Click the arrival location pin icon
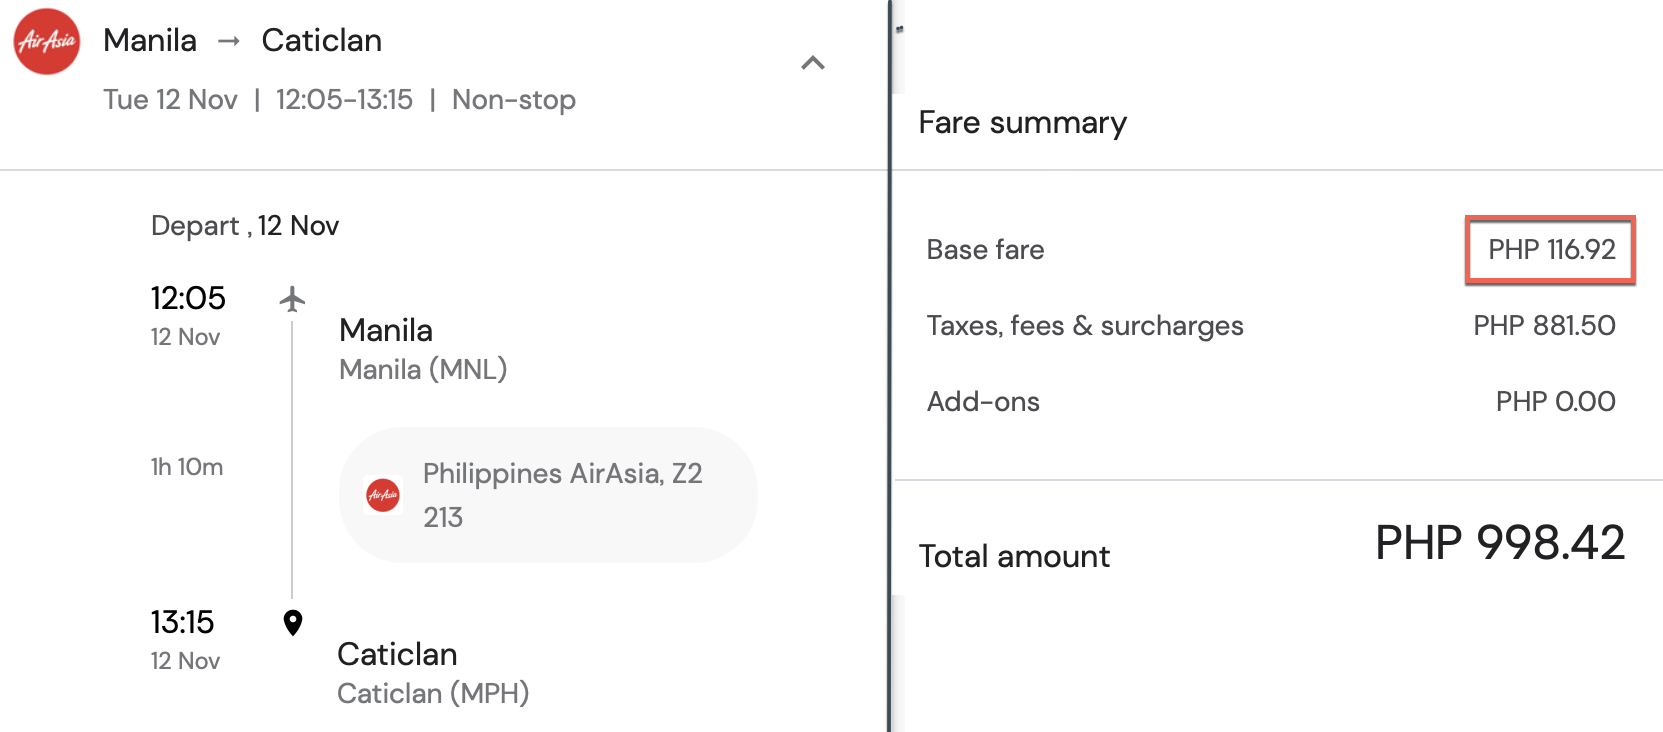Screen dimensions: 1663x732 [x=292, y=623]
